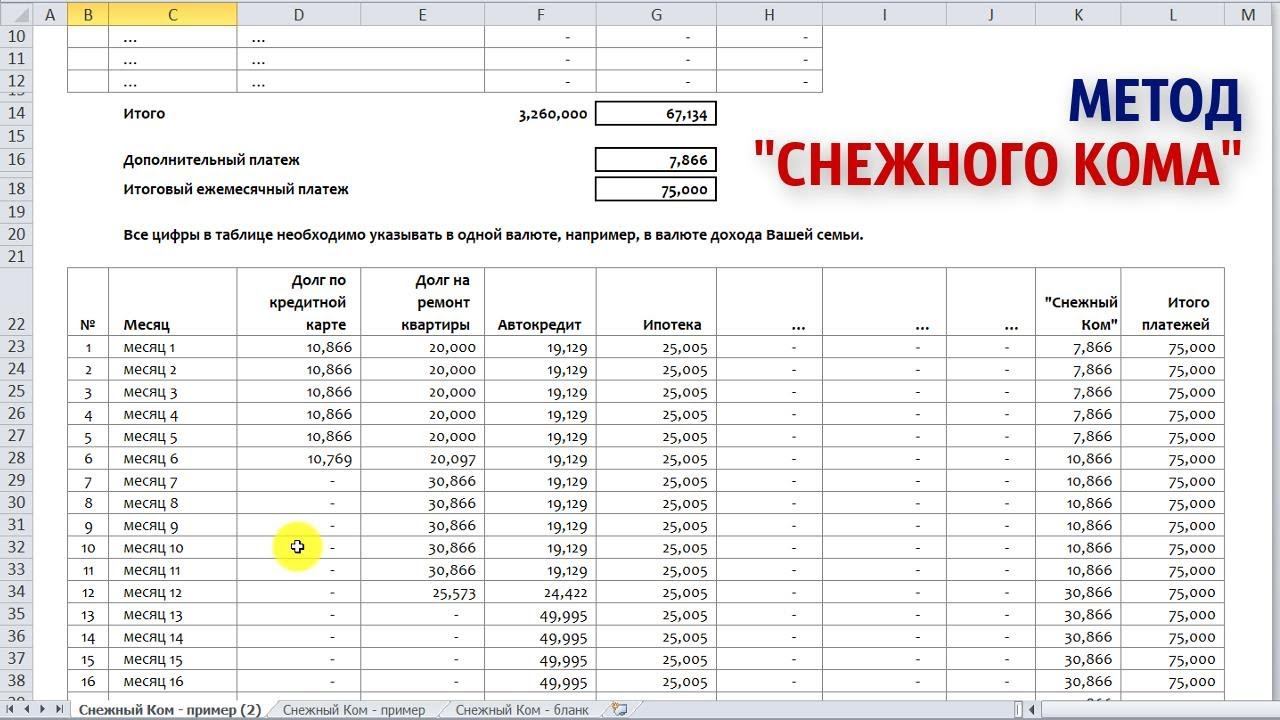Select 'месяц 12' cell
The height and width of the screenshot is (720, 1280).
tap(173, 592)
